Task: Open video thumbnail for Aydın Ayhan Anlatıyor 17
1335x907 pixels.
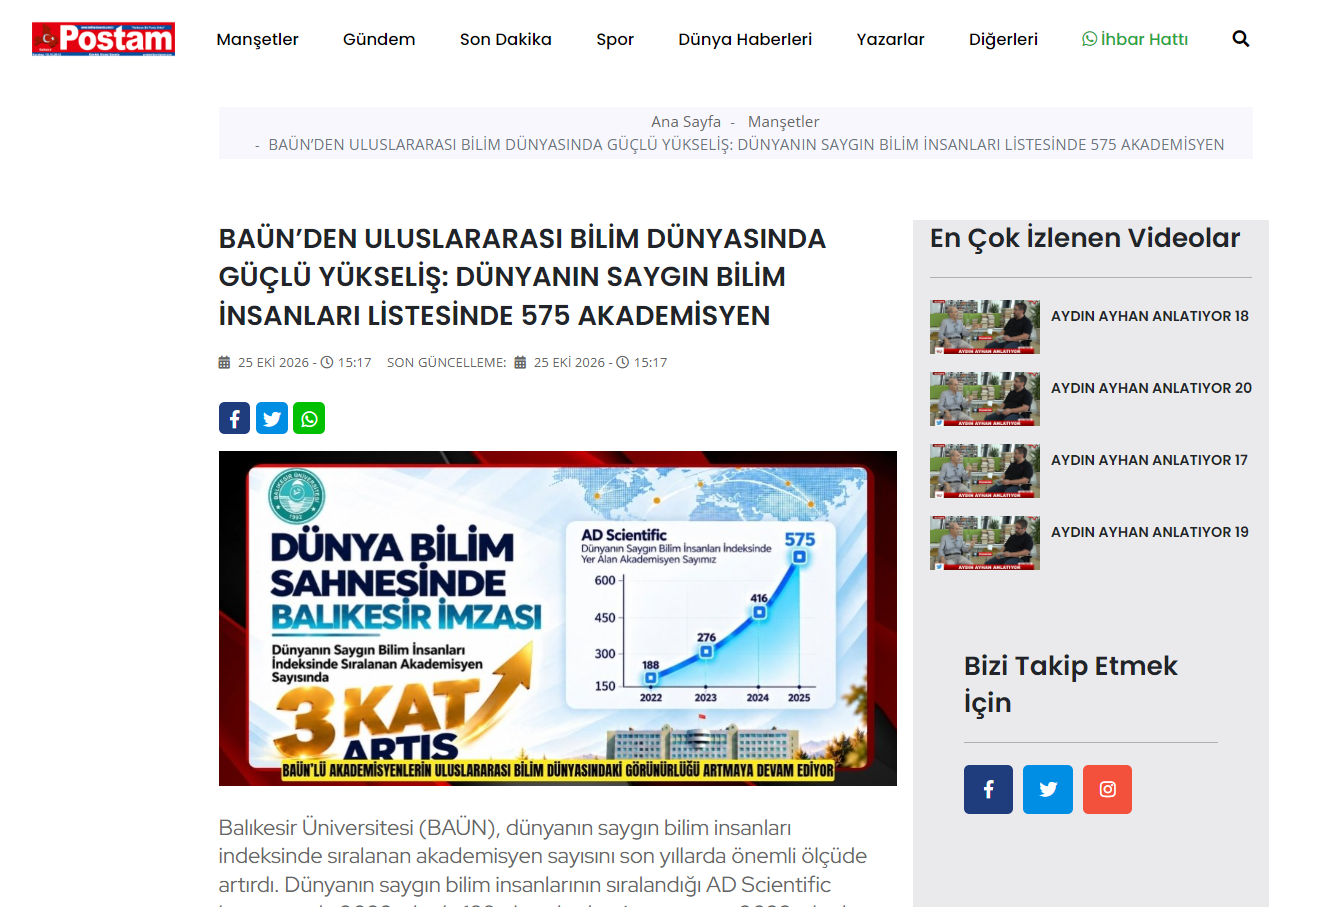Action: (985, 471)
